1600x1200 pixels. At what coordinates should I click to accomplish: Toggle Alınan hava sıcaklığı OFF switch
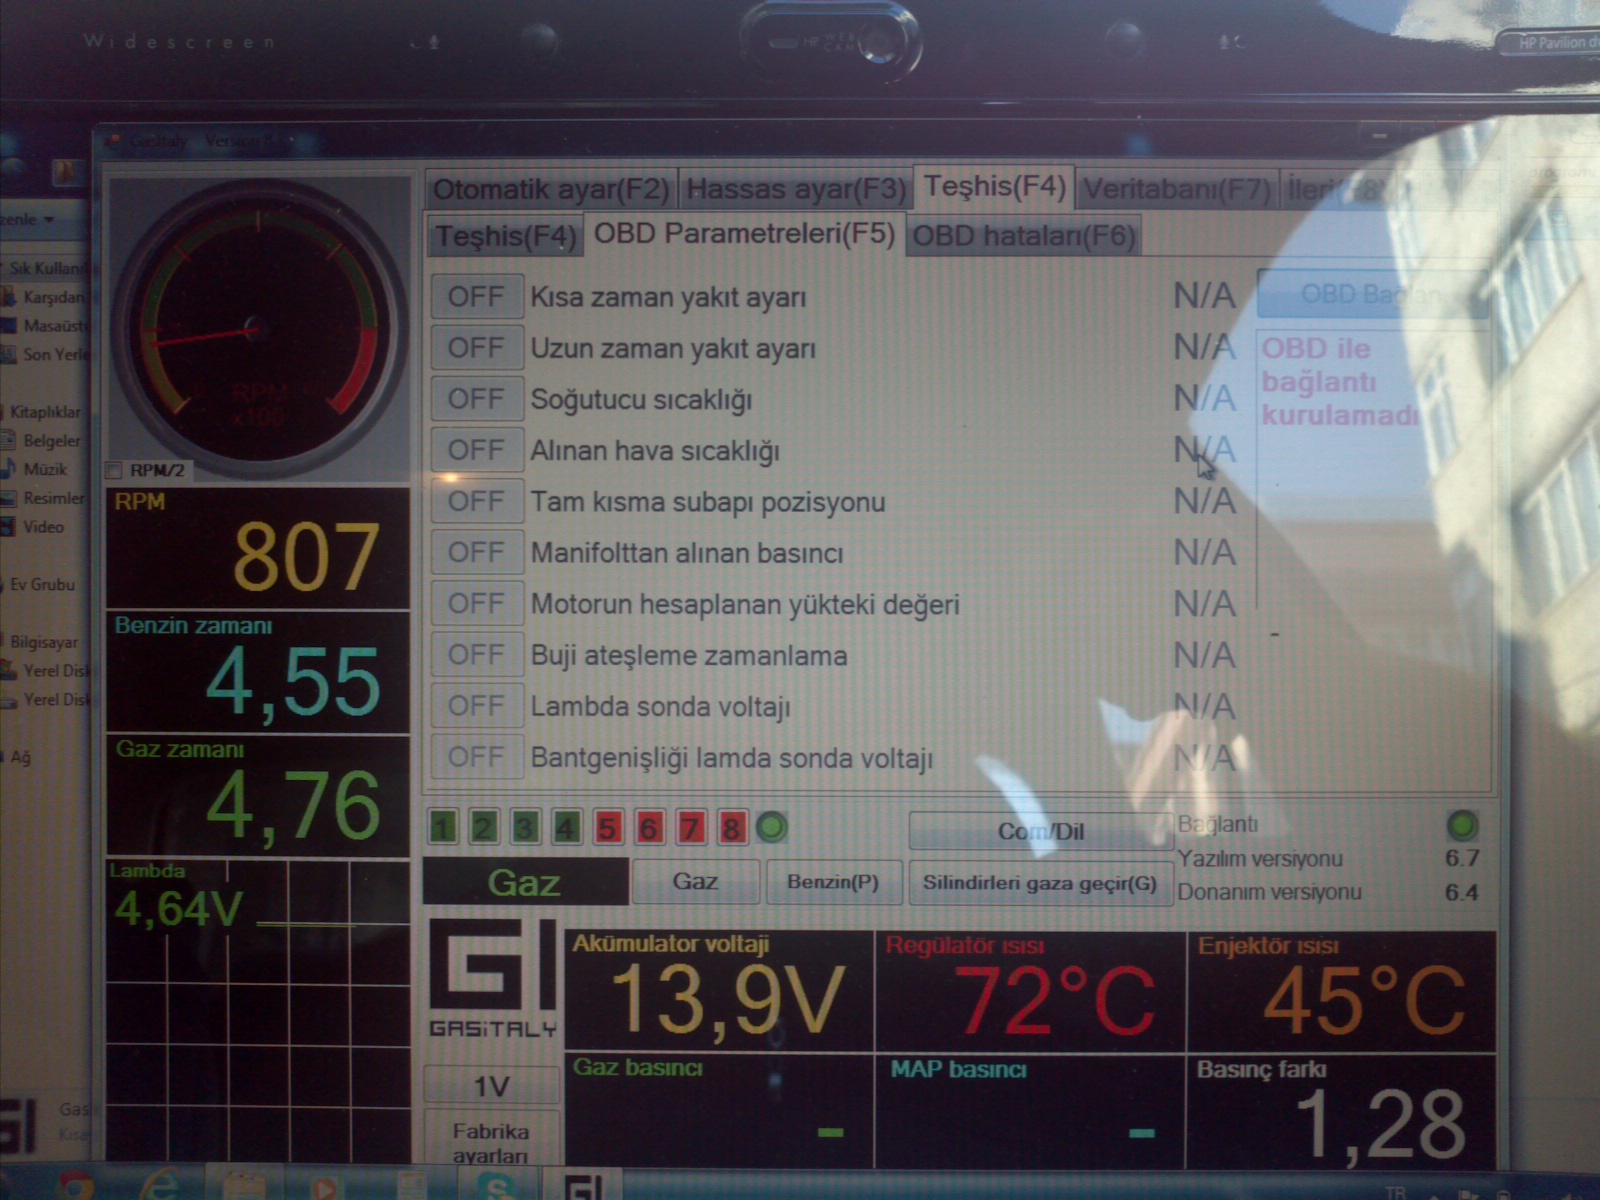tap(477, 450)
